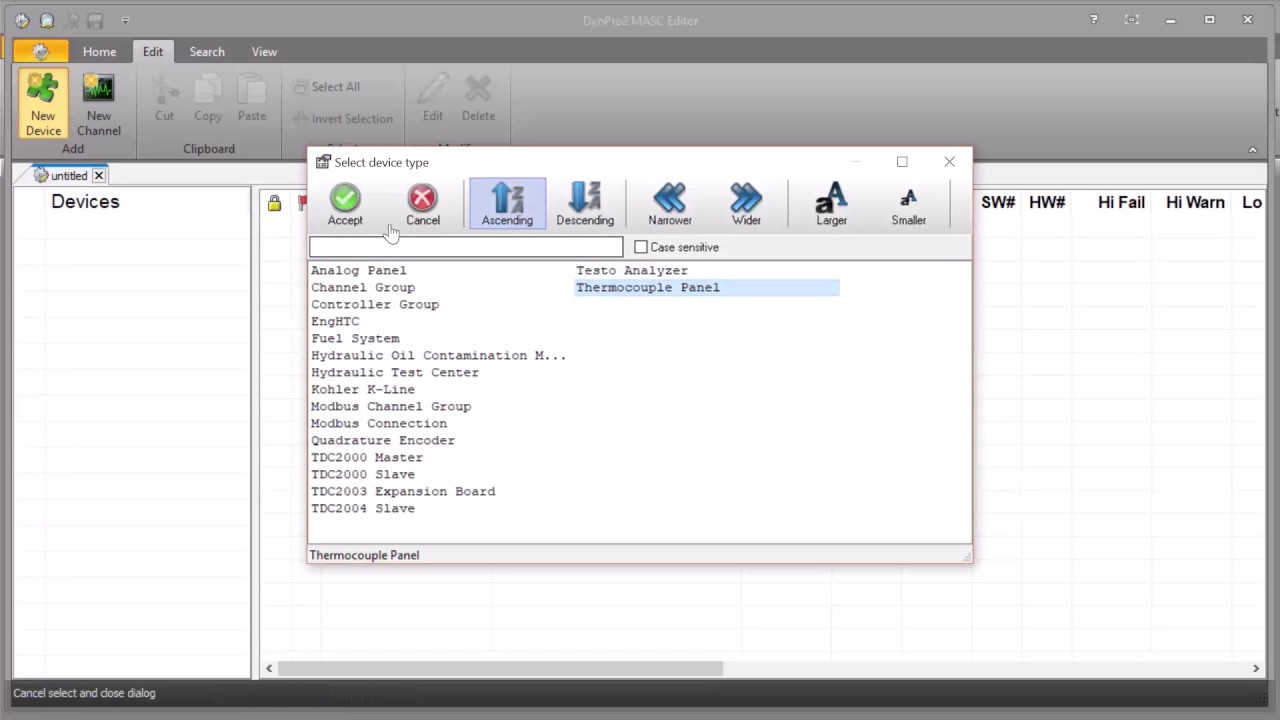Close the Select device type dialog
This screenshot has width=1280, height=720.
click(949, 162)
